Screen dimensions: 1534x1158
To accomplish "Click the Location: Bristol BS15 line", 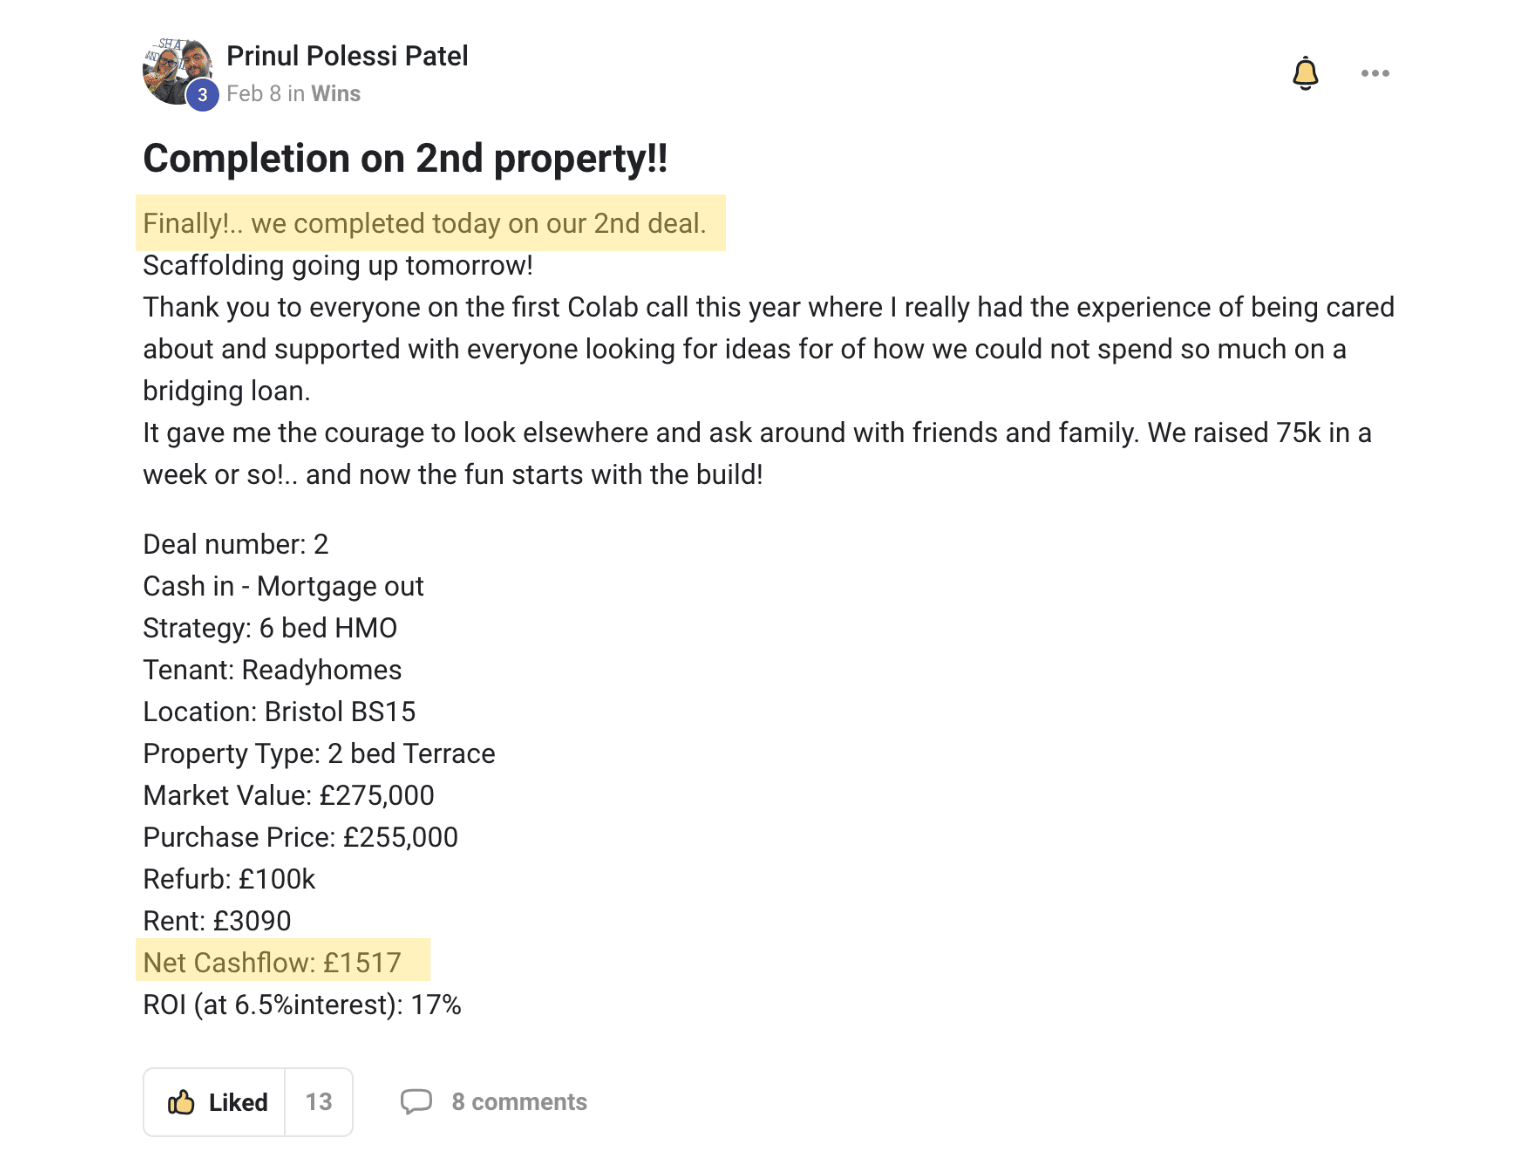I will 279,712.
